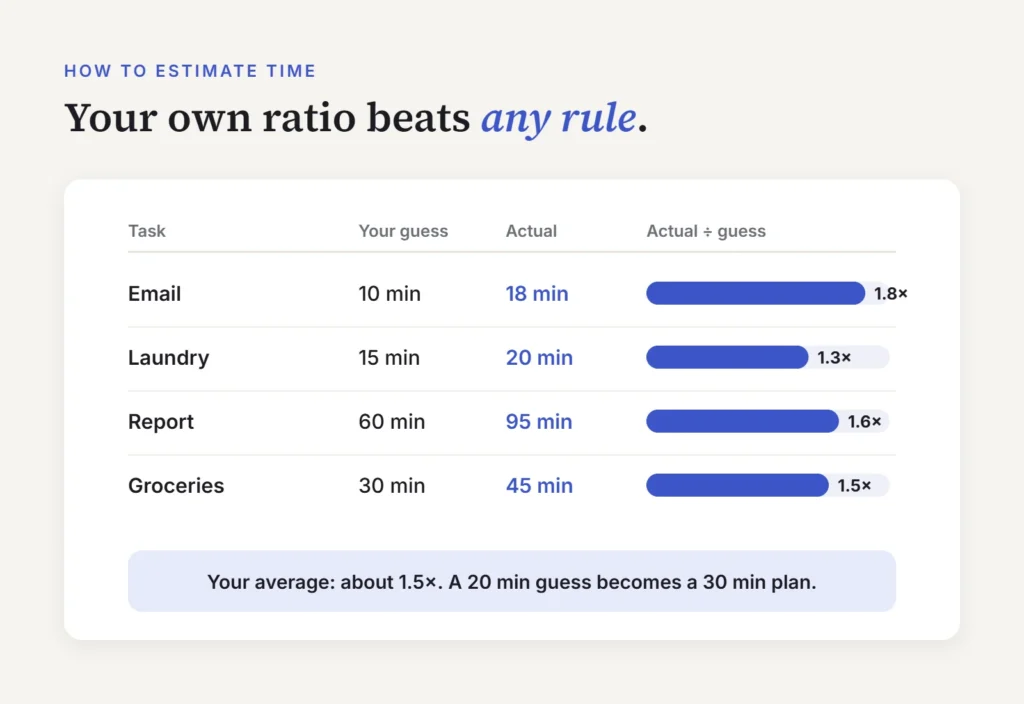Click the 'Actual' column header

click(x=531, y=231)
